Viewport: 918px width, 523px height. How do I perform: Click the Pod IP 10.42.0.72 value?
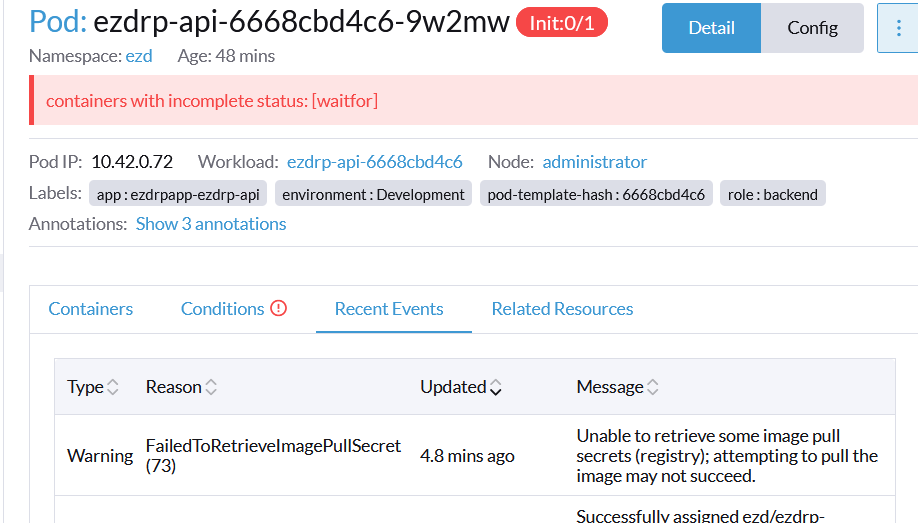[132, 162]
